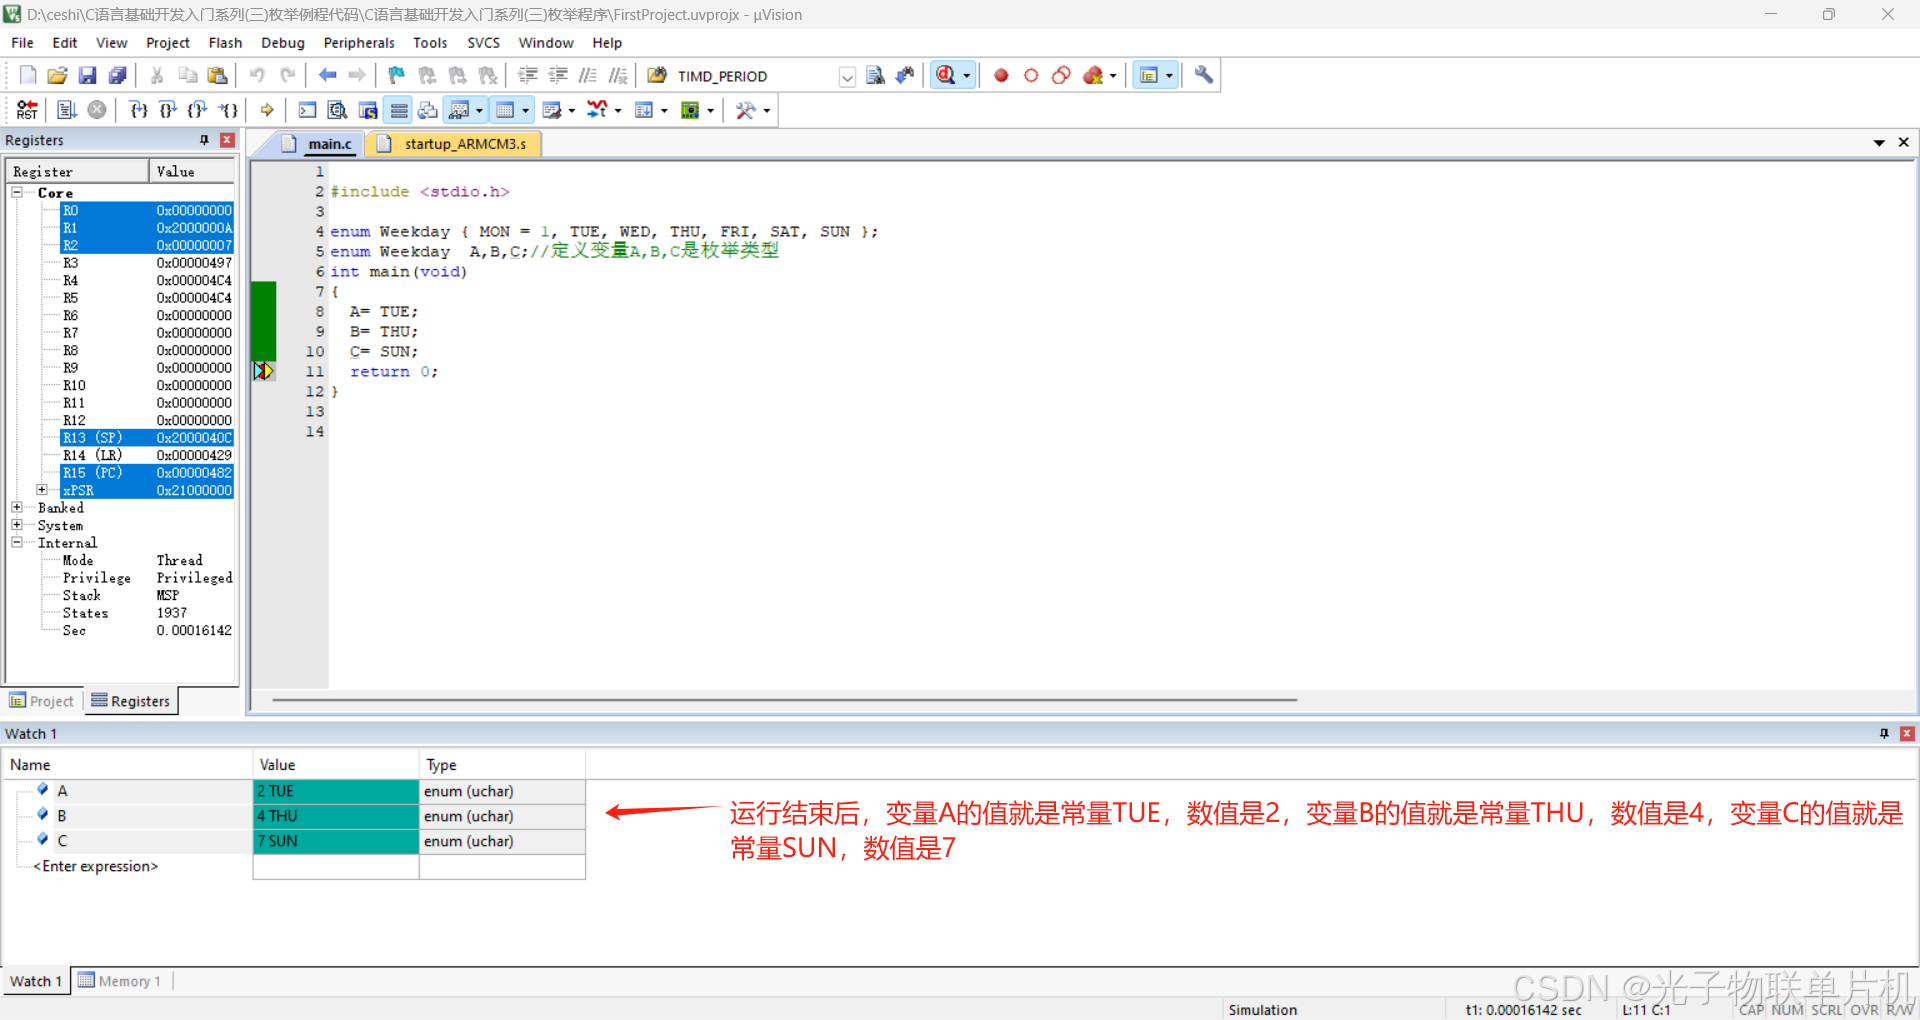Insert breakpoint red dot icon
Screen dimensions: 1920x1020
[x=1001, y=75]
